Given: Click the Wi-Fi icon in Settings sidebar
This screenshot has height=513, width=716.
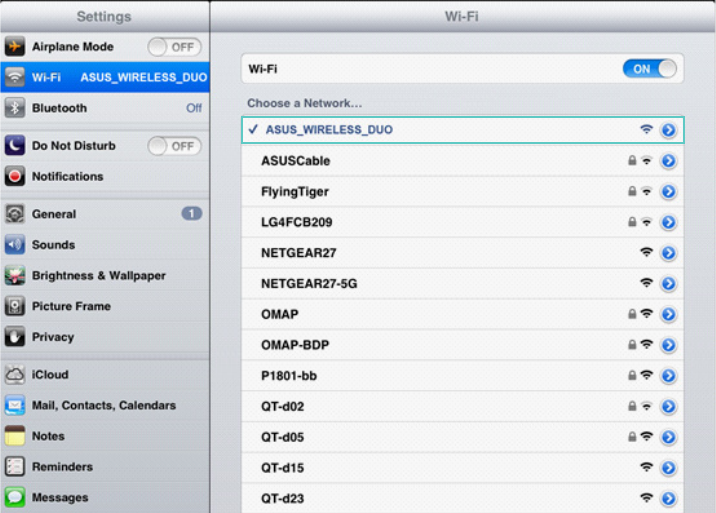Looking at the screenshot, I should (15, 77).
